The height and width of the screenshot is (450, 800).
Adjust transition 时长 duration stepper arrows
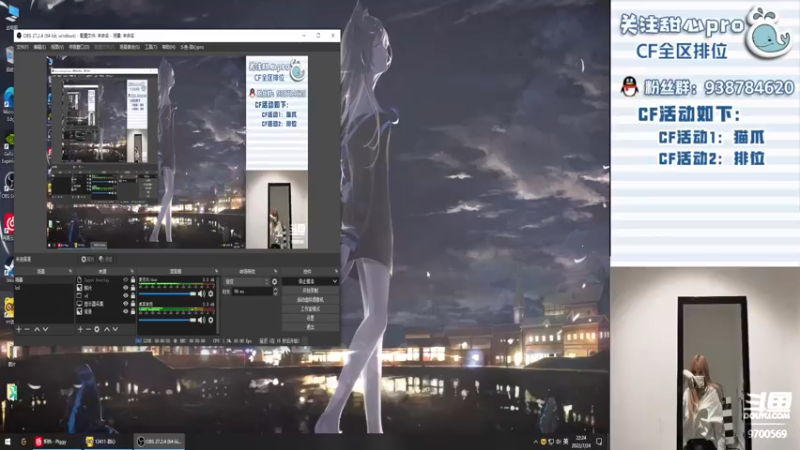276,291
